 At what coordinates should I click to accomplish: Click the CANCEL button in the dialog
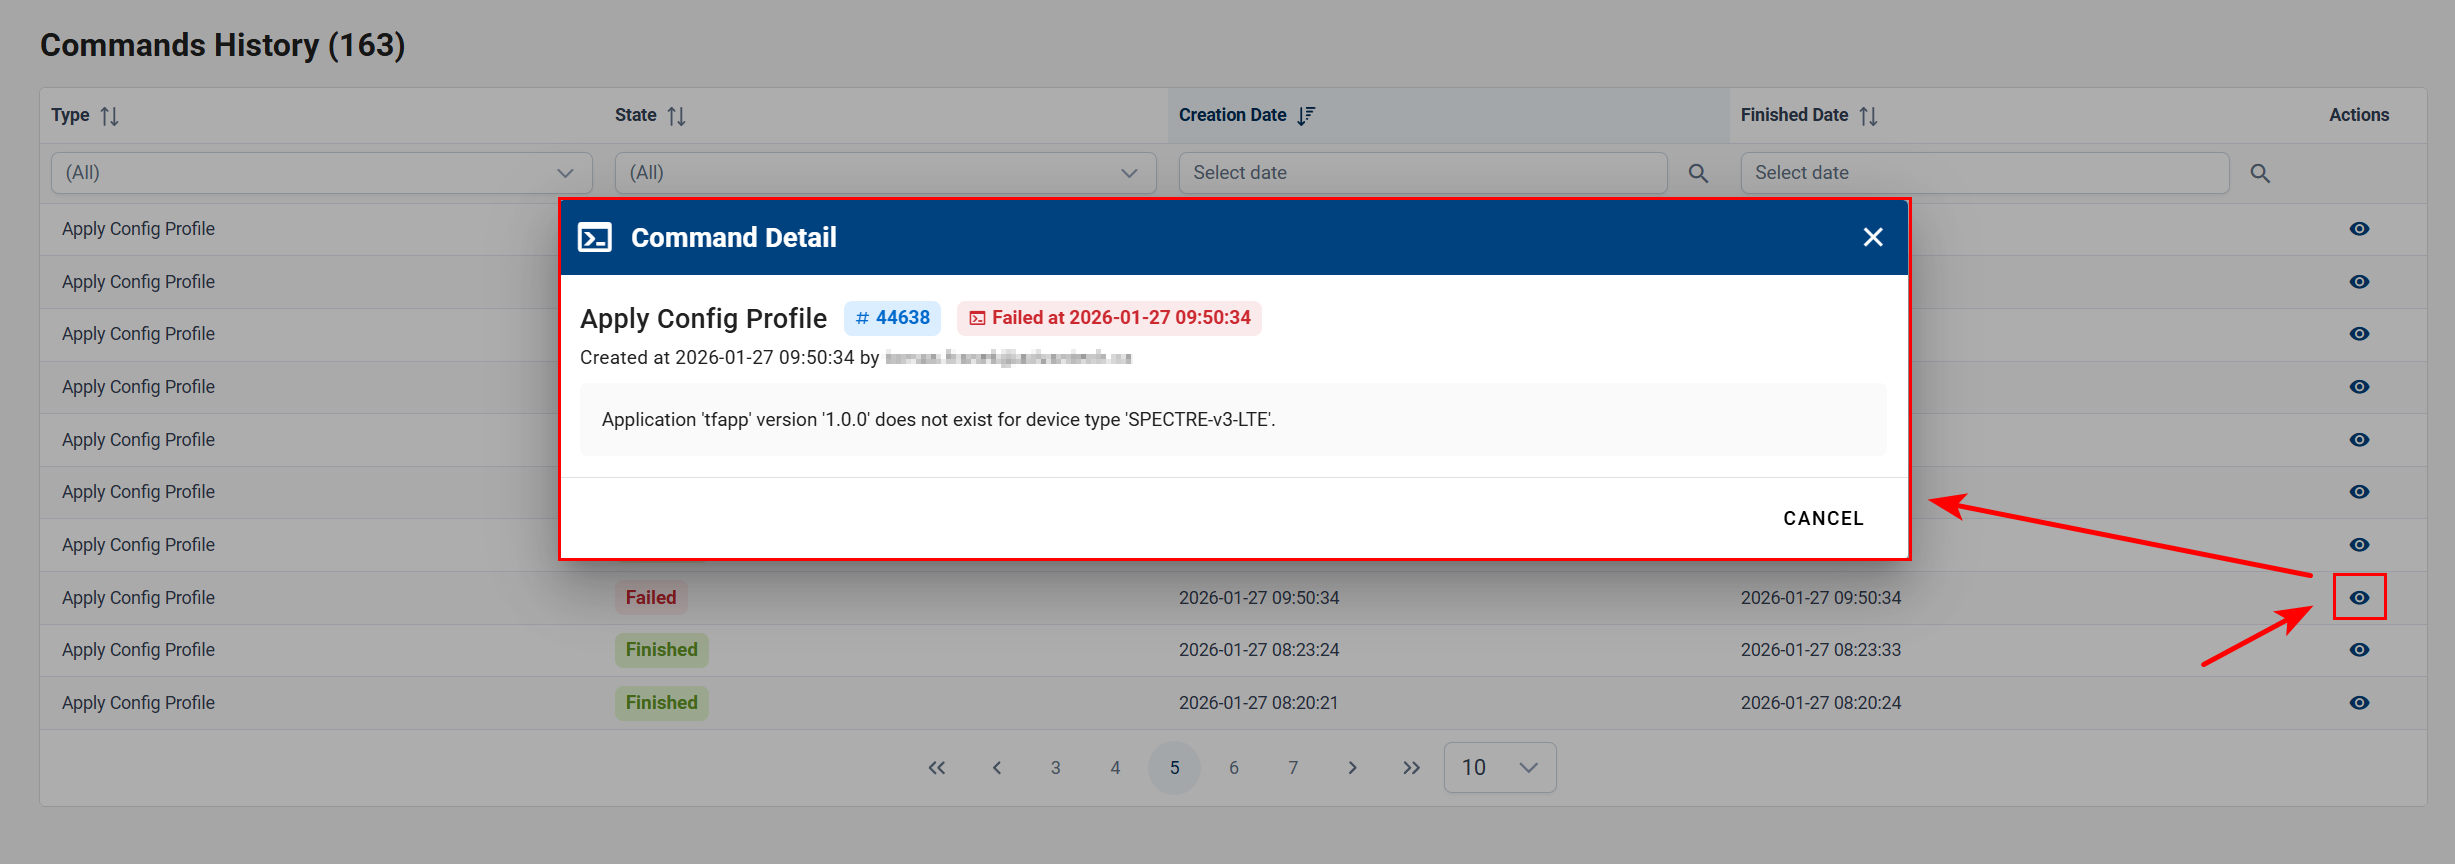(1823, 518)
